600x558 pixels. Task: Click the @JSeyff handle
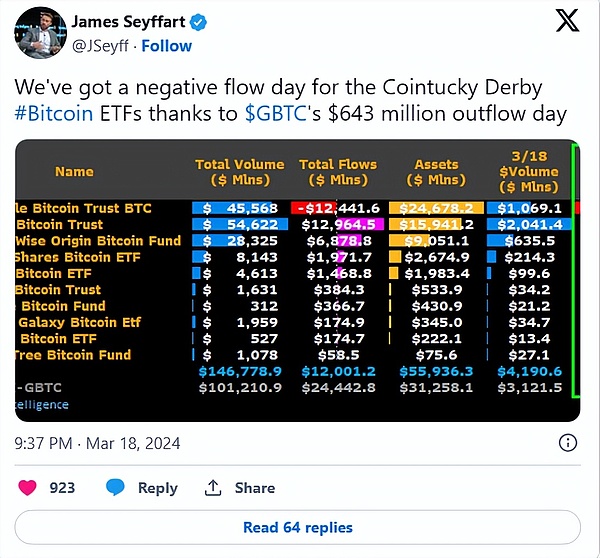pos(100,46)
